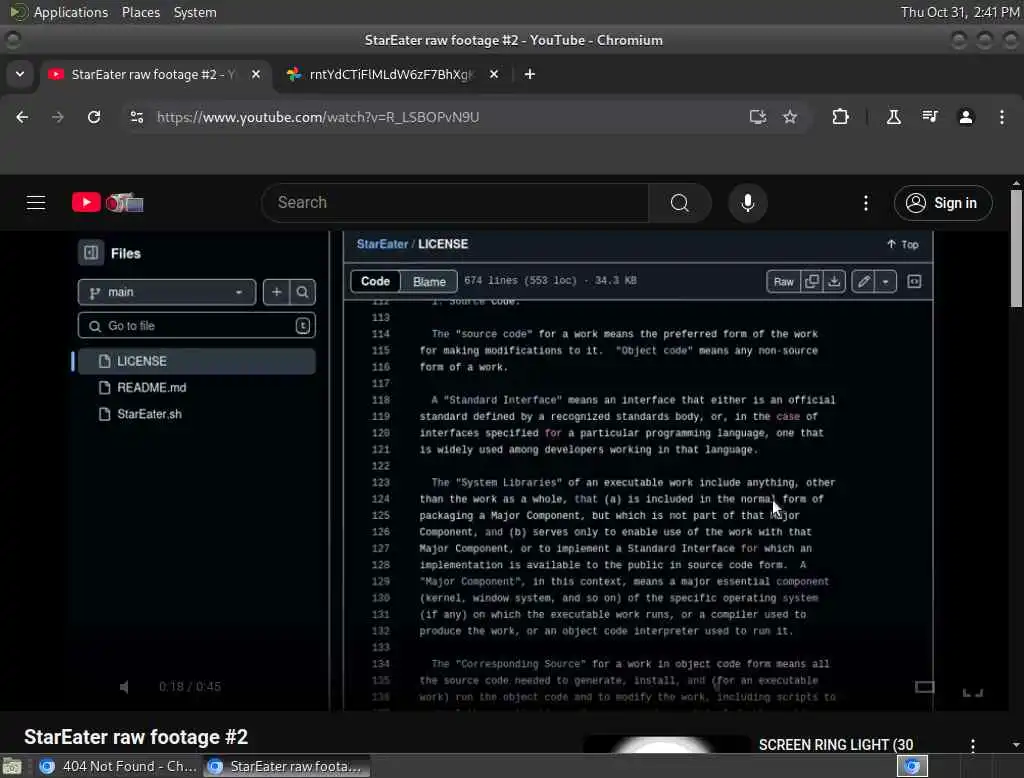The width and height of the screenshot is (1024, 778).
Task: Mute the video with speaker icon
Action: tap(125, 687)
